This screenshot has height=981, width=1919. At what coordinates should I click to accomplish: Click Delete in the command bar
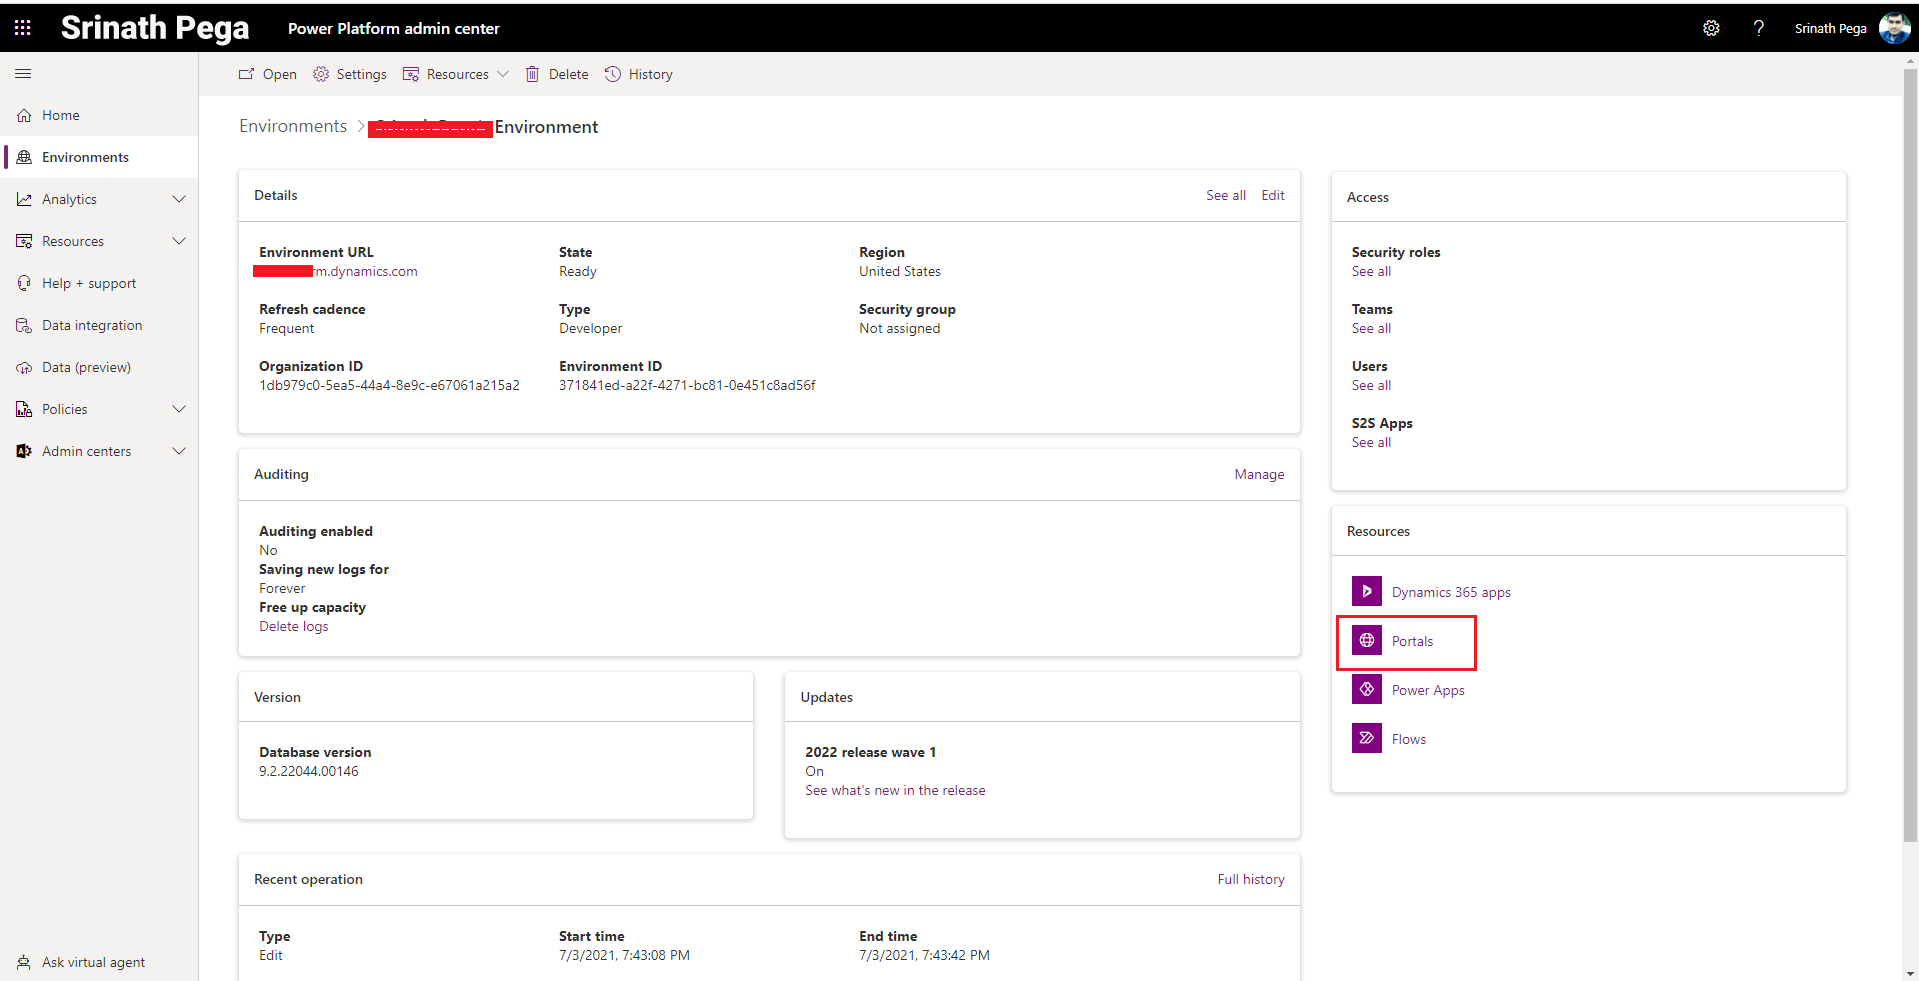coord(557,74)
